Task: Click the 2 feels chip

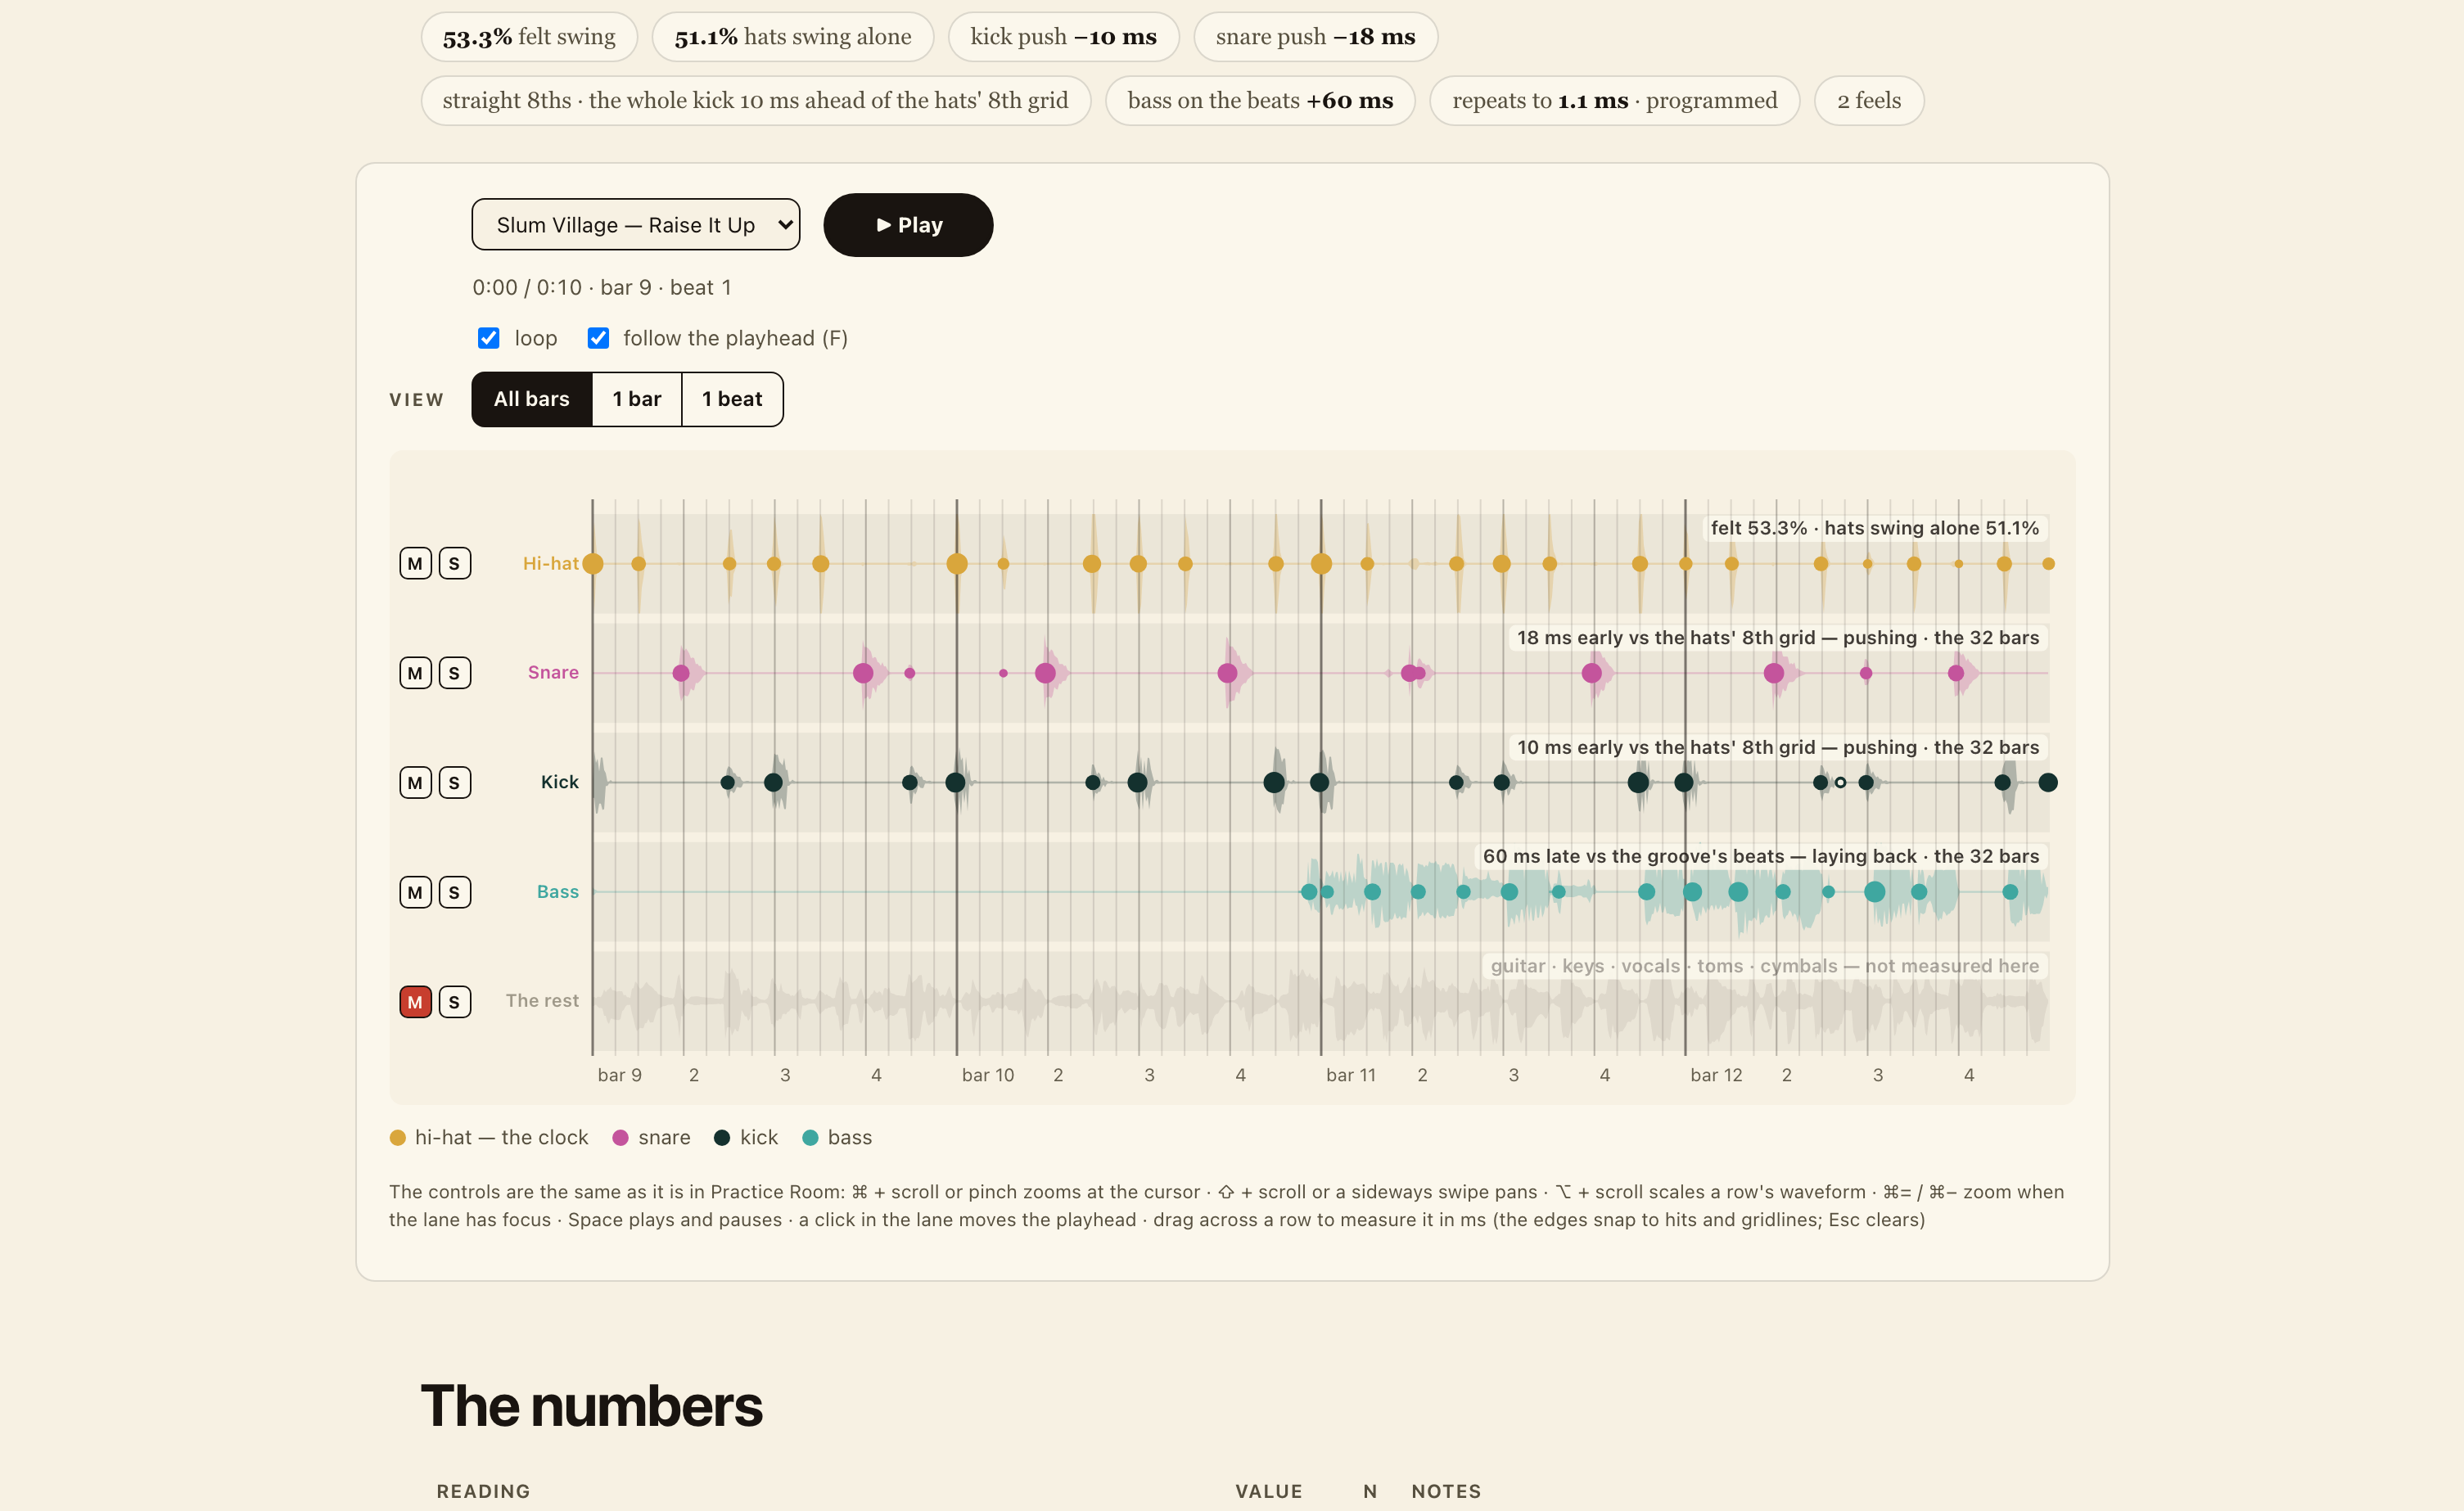Action: coord(1869,101)
